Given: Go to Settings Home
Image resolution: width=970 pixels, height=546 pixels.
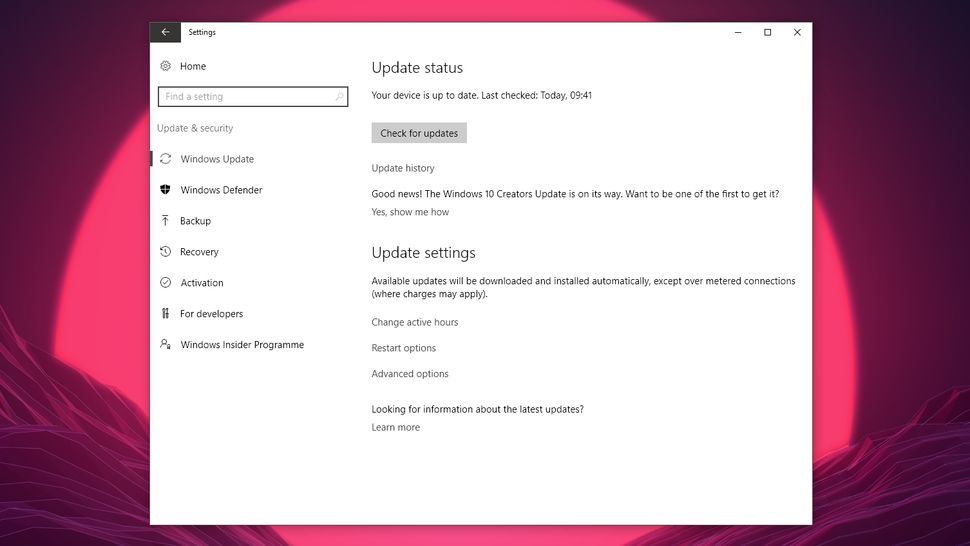Looking at the screenshot, I should click(x=193, y=66).
